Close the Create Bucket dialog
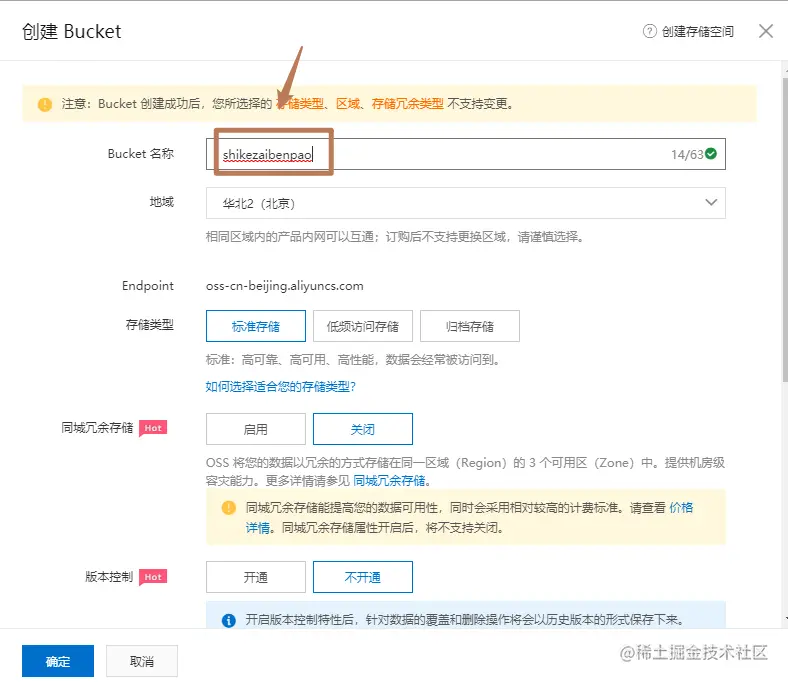The image size is (788, 682). coord(765,31)
